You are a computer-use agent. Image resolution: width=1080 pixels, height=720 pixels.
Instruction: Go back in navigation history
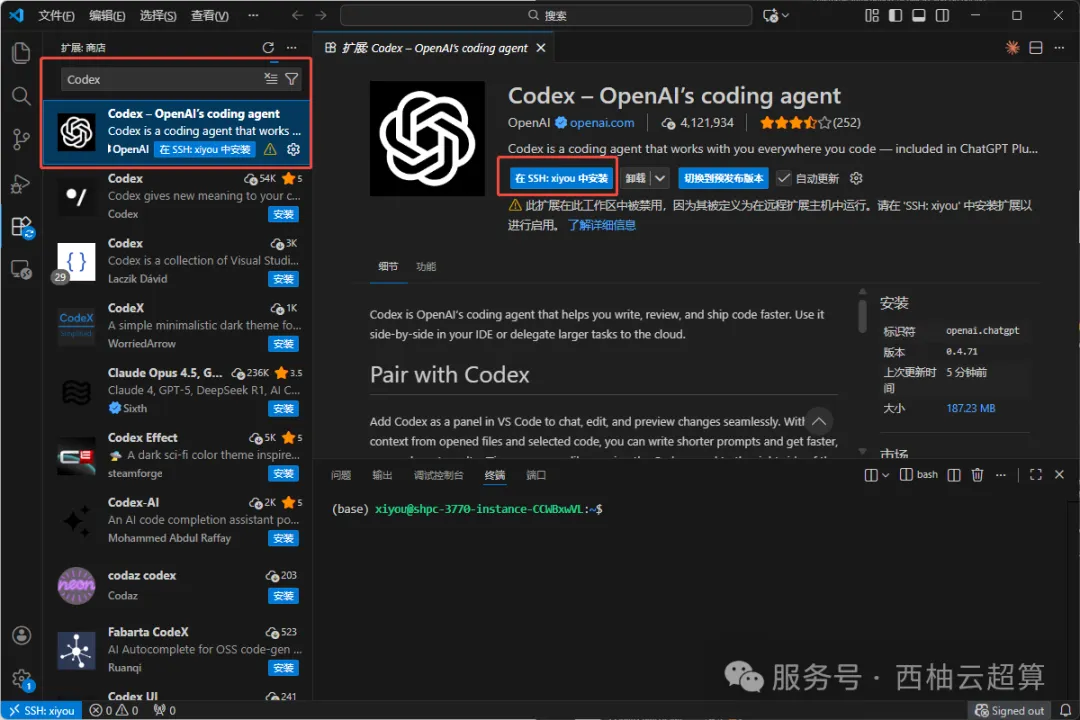(x=297, y=15)
